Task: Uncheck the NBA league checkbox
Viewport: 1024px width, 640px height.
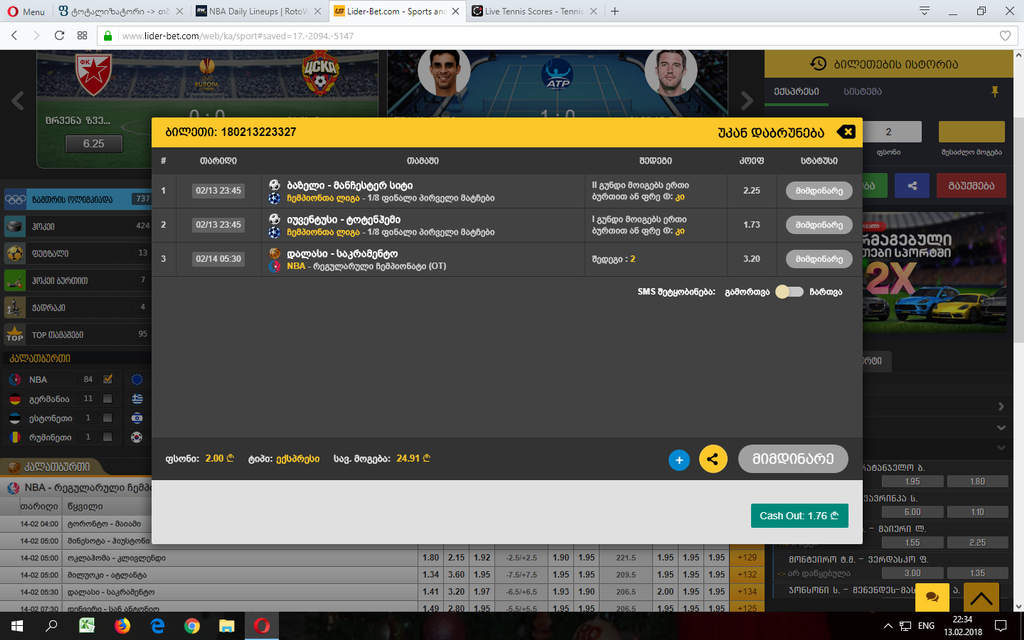Action: point(108,379)
